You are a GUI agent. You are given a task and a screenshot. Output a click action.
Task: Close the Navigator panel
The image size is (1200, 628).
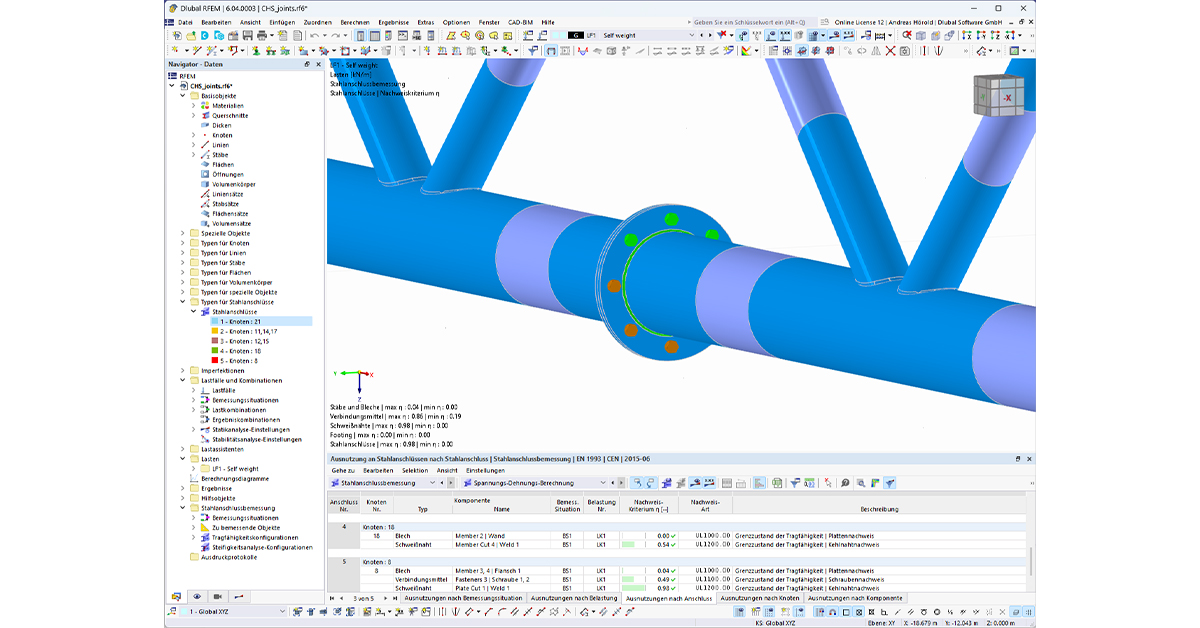point(318,64)
